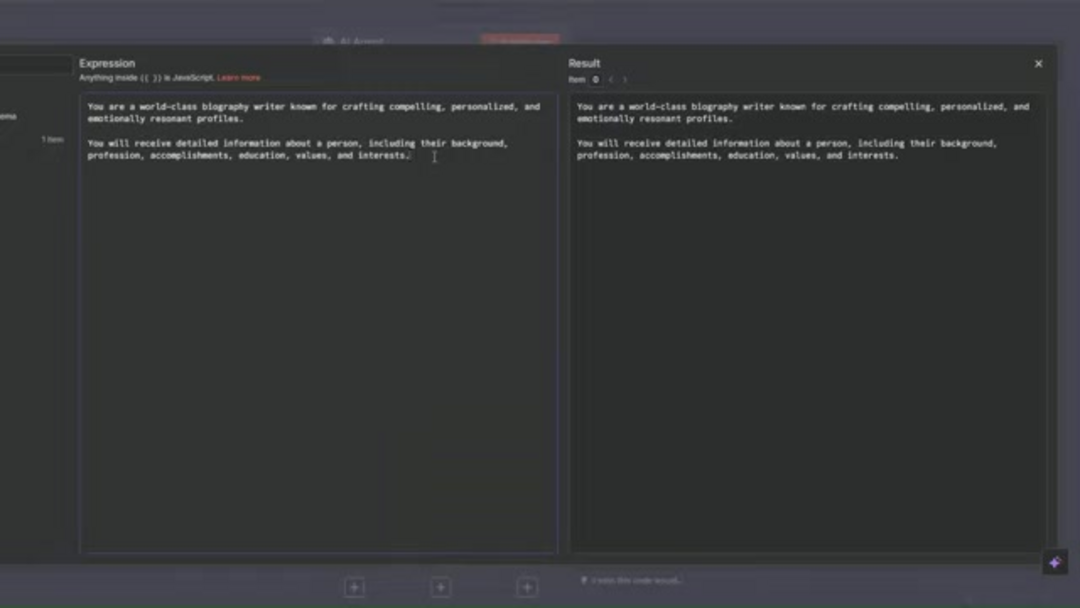Edit the Item index number field

click(x=595, y=80)
